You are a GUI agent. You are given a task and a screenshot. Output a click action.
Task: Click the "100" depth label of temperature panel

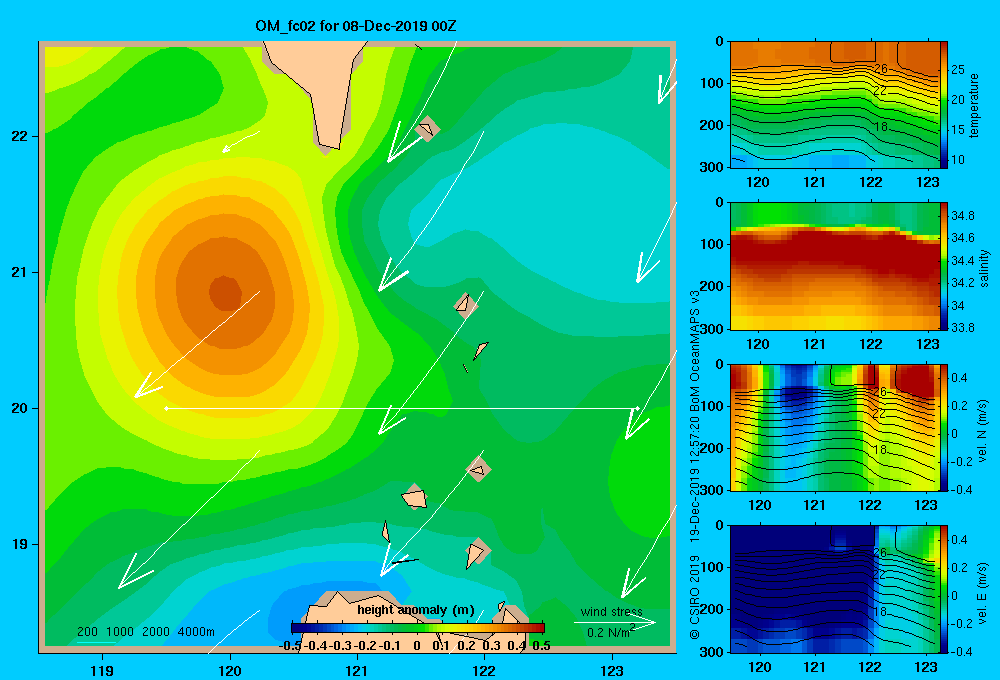(712, 84)
